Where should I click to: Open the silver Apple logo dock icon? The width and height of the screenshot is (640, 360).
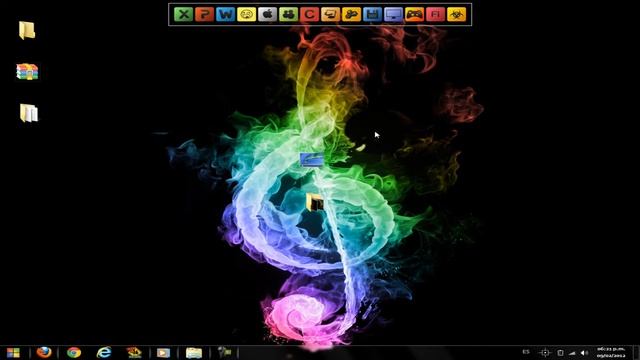(267, 14)
